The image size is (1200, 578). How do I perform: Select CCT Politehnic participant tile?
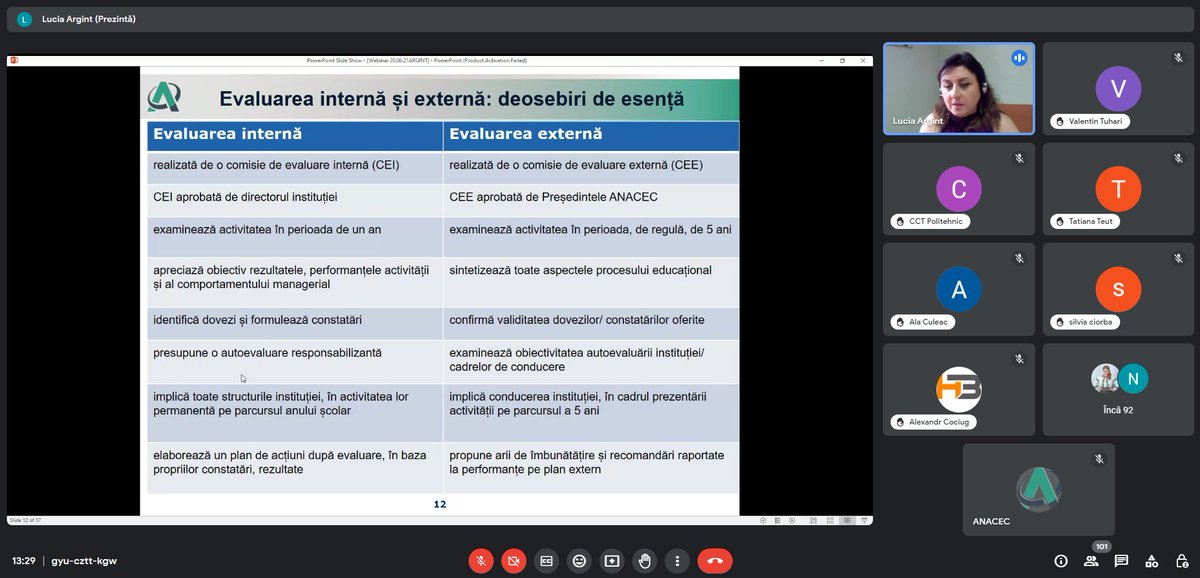coord(958,189)
